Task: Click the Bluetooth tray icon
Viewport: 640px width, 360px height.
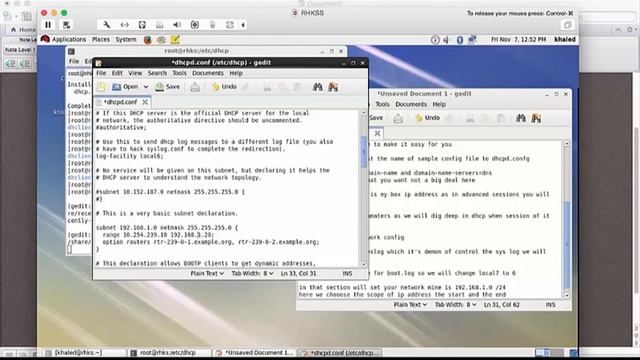Action: tap(460, 40)
